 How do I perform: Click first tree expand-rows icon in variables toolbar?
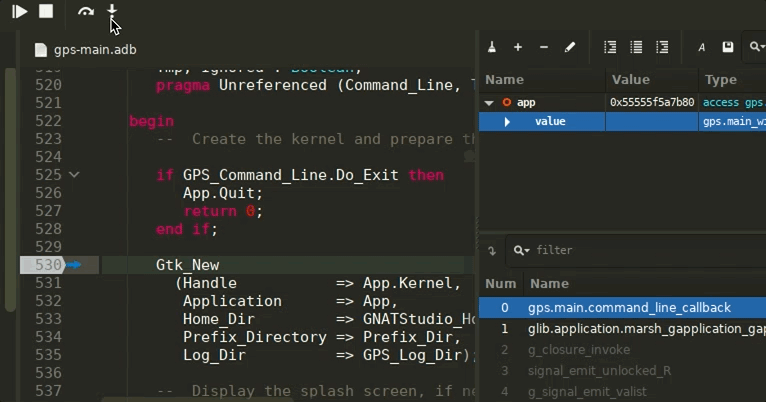(610, 47)
